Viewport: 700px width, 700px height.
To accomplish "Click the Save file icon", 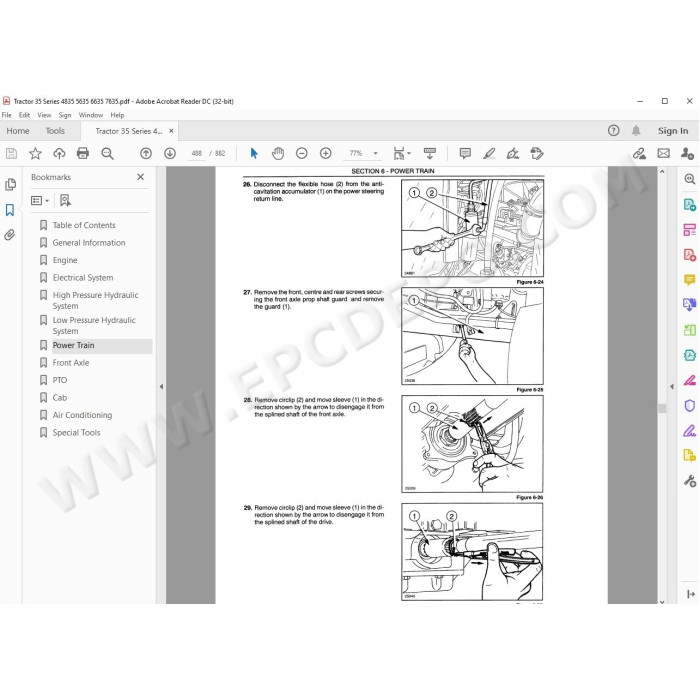I will click(x=11, y=154).
